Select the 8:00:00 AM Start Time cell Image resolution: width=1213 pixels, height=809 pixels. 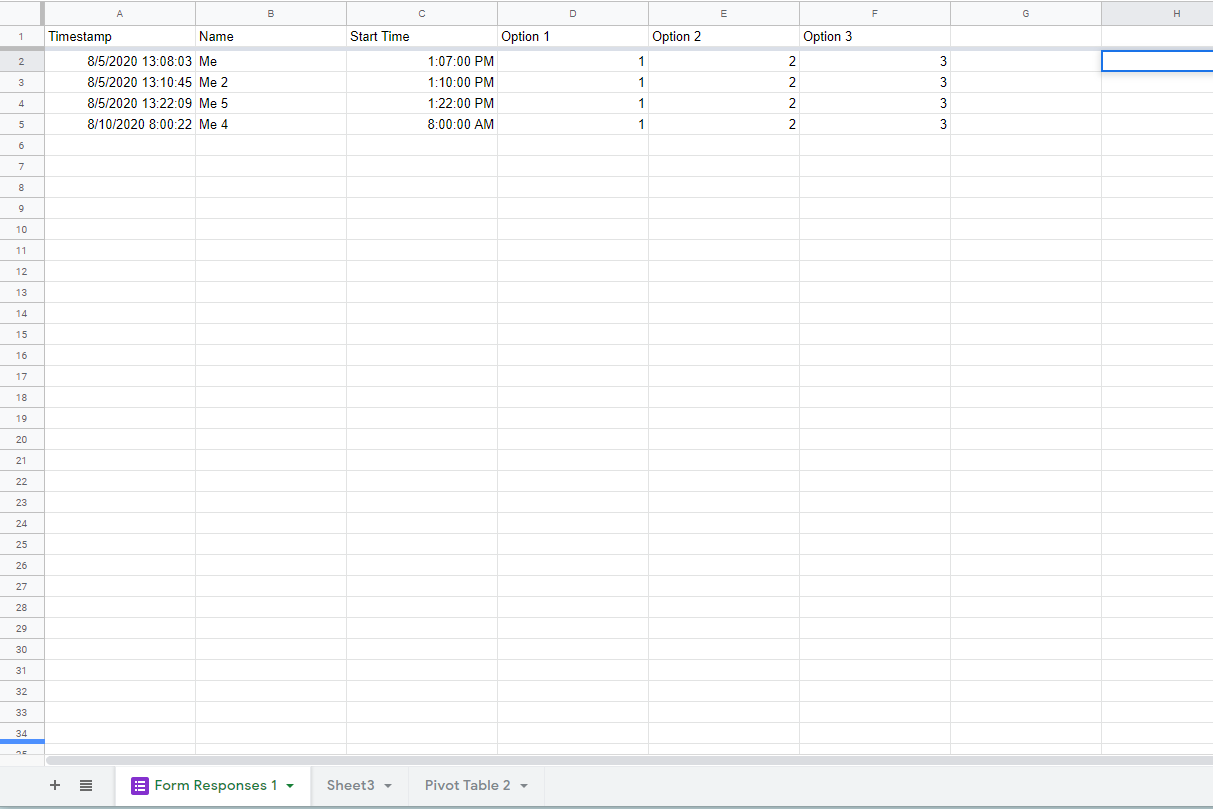pyautogui.click(x=421, y=124)
